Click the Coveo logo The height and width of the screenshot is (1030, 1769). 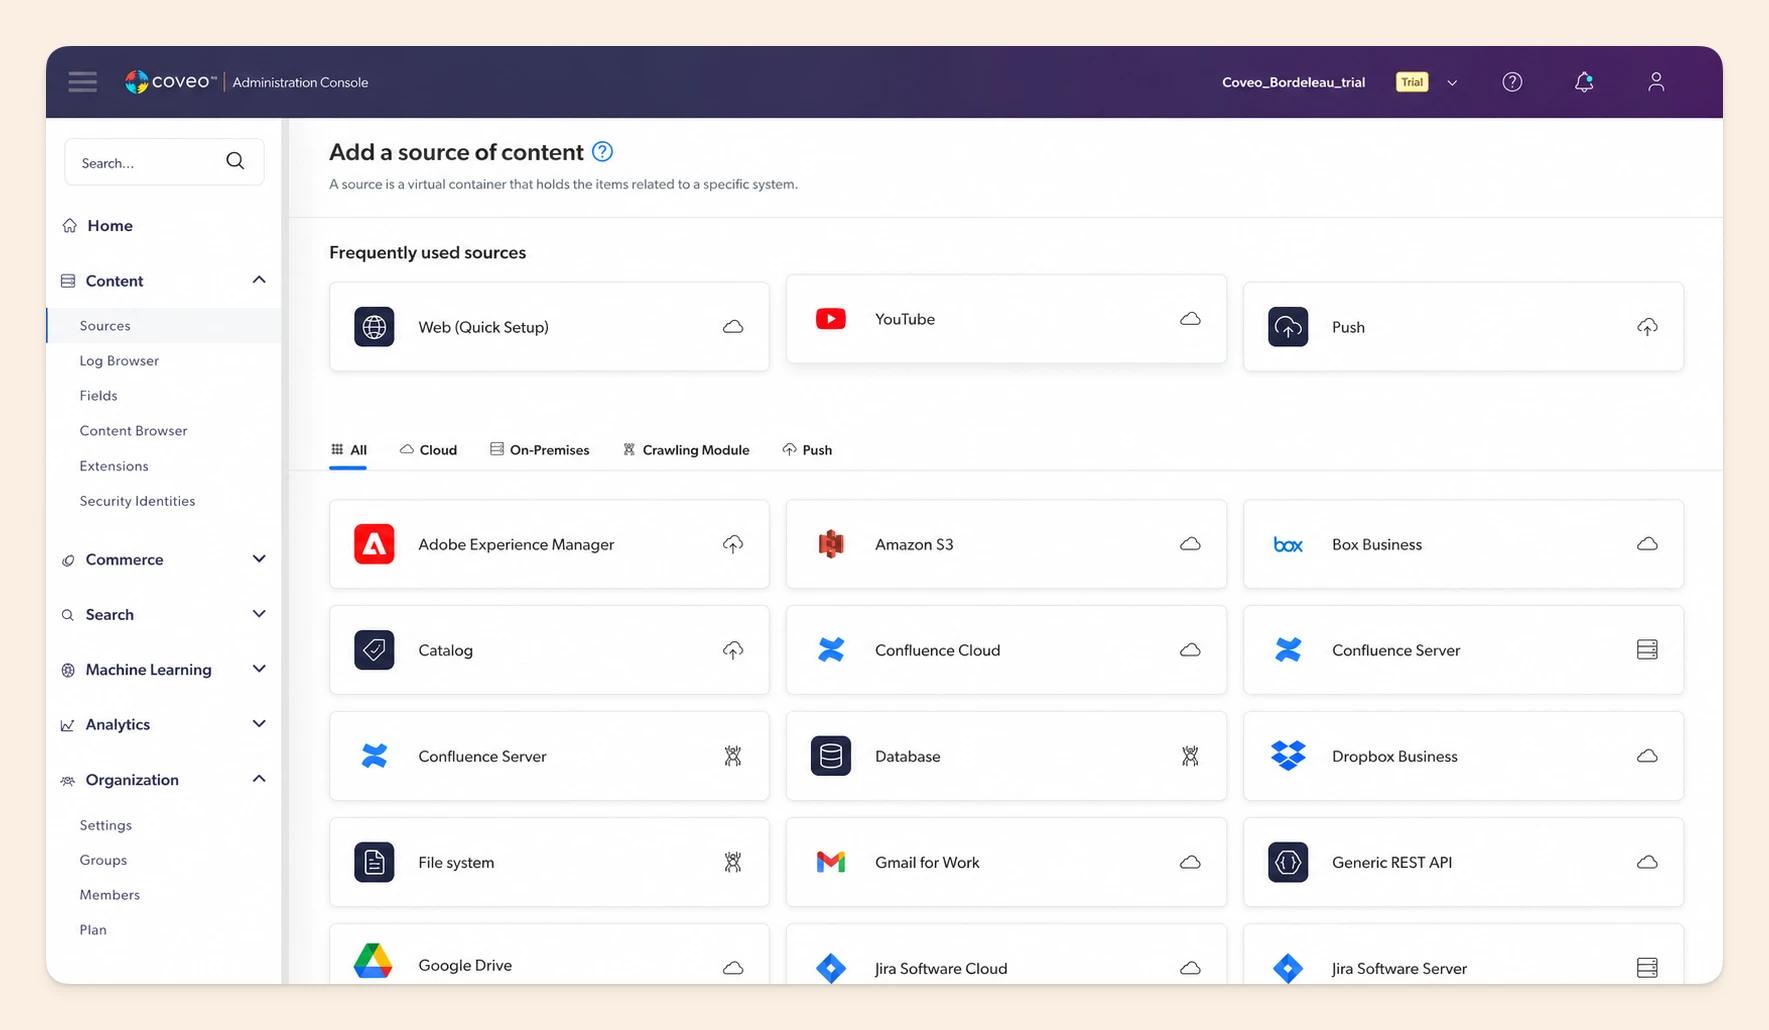(x=171, y=82)
